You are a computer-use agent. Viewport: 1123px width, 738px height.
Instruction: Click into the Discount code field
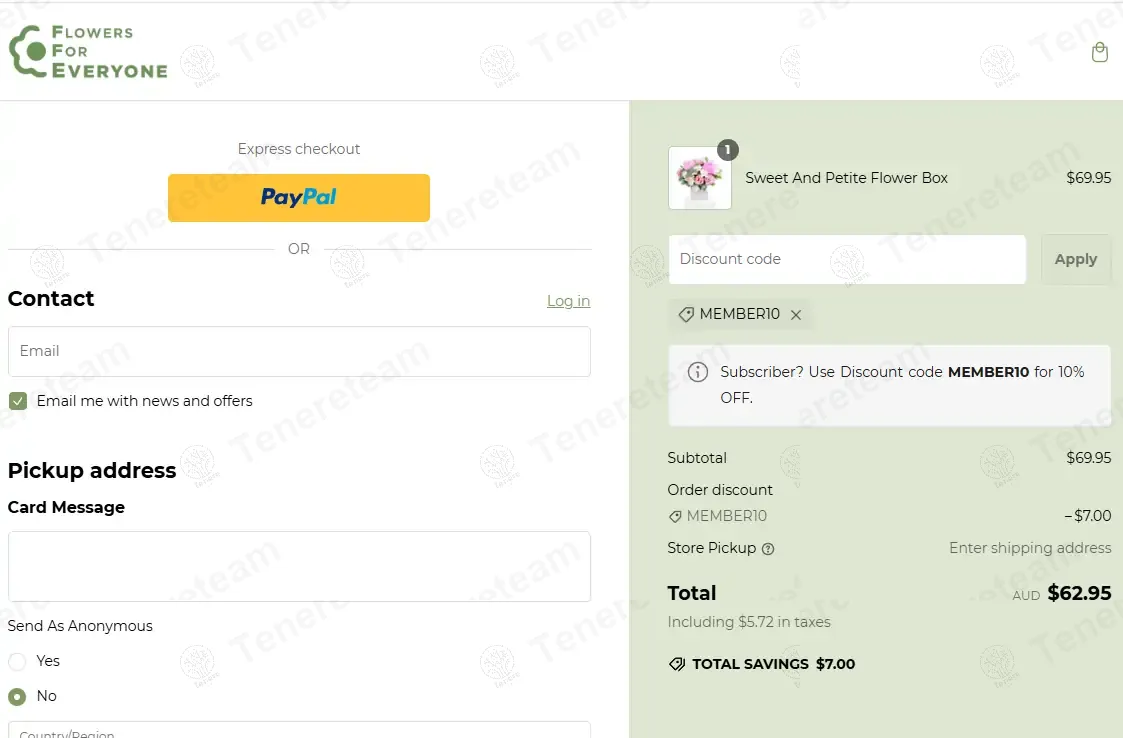pyautogui.click(x=847, y=259)
